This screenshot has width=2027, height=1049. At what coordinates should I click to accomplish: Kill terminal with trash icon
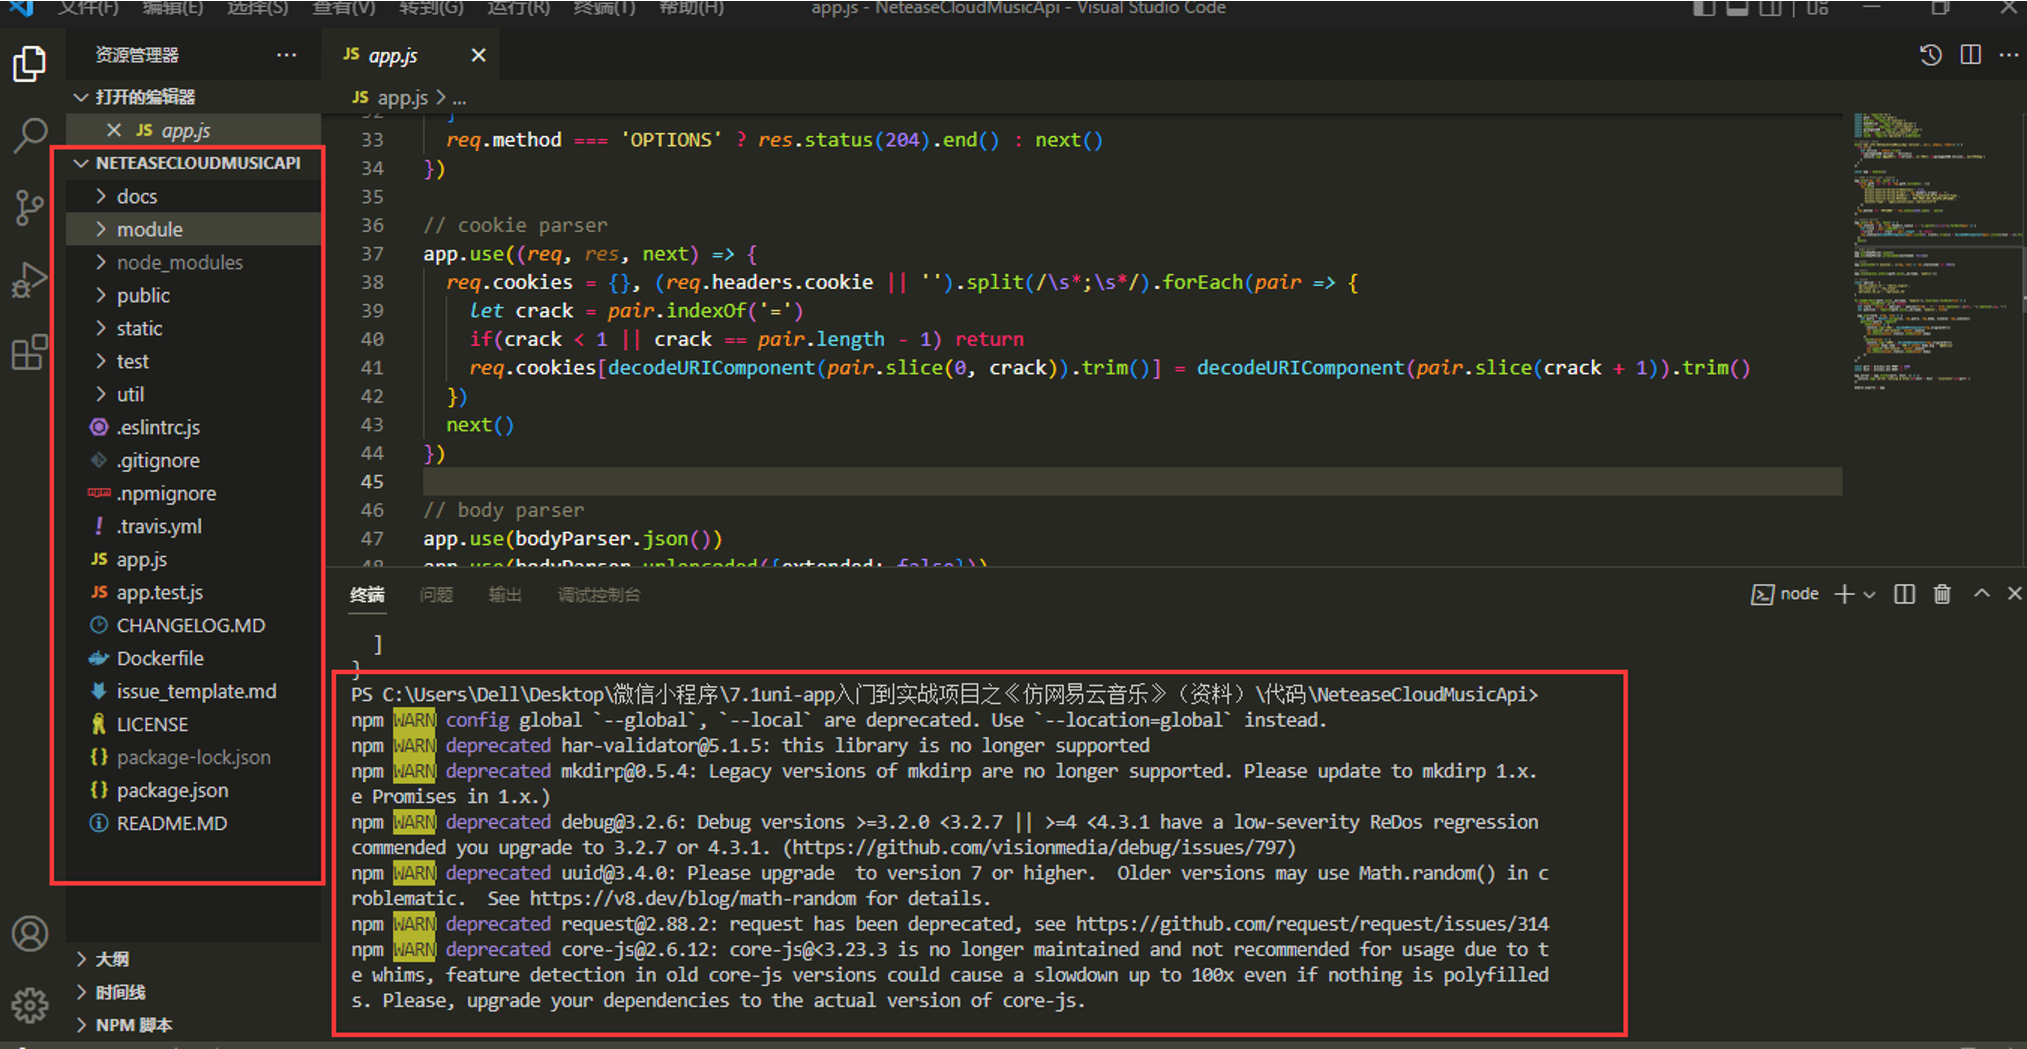[x=1942, y=594]
